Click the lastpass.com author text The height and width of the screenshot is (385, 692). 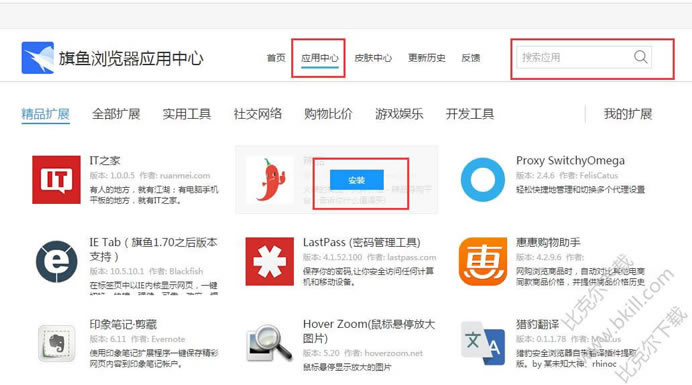[411, 257]
